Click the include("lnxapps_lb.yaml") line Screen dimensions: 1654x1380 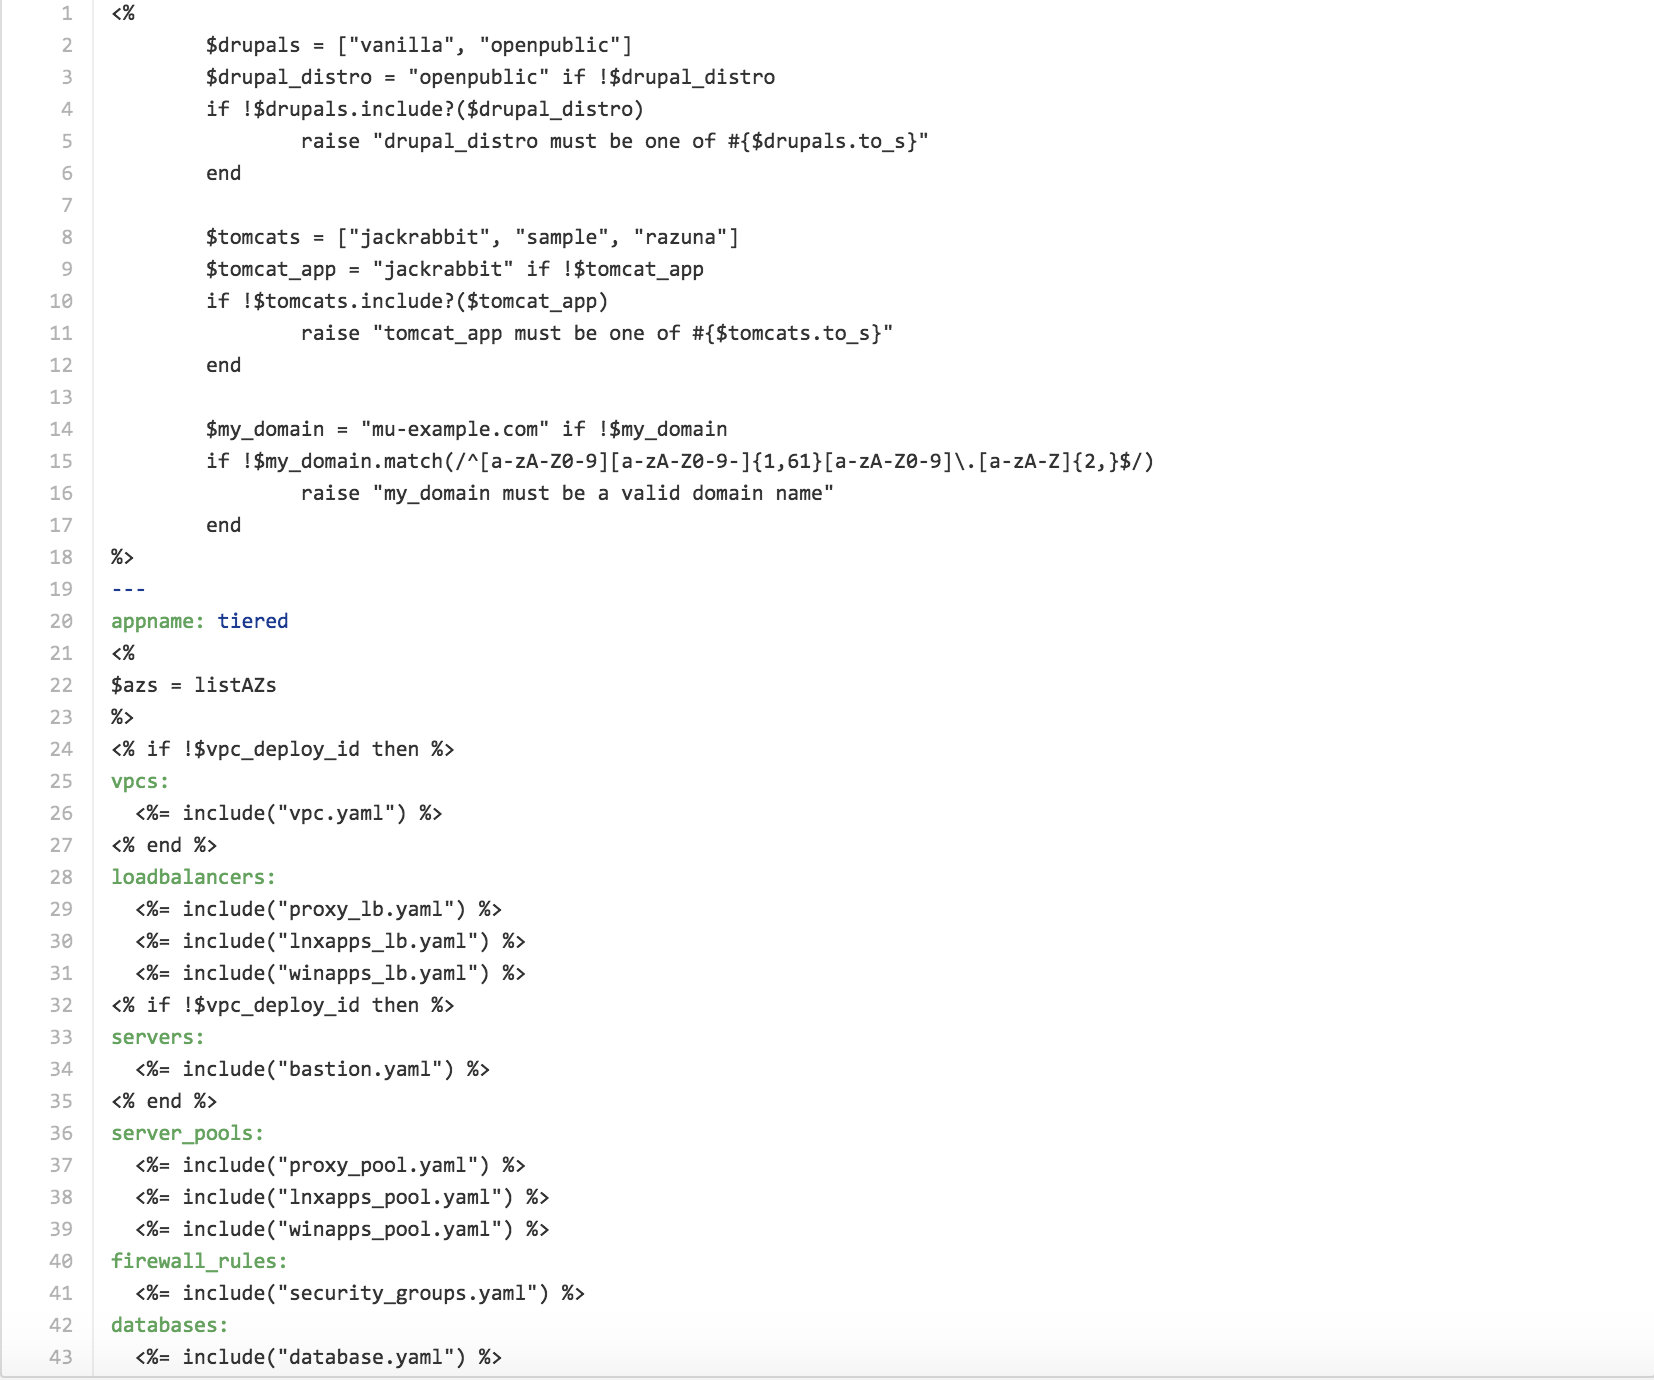coord(330,941)
